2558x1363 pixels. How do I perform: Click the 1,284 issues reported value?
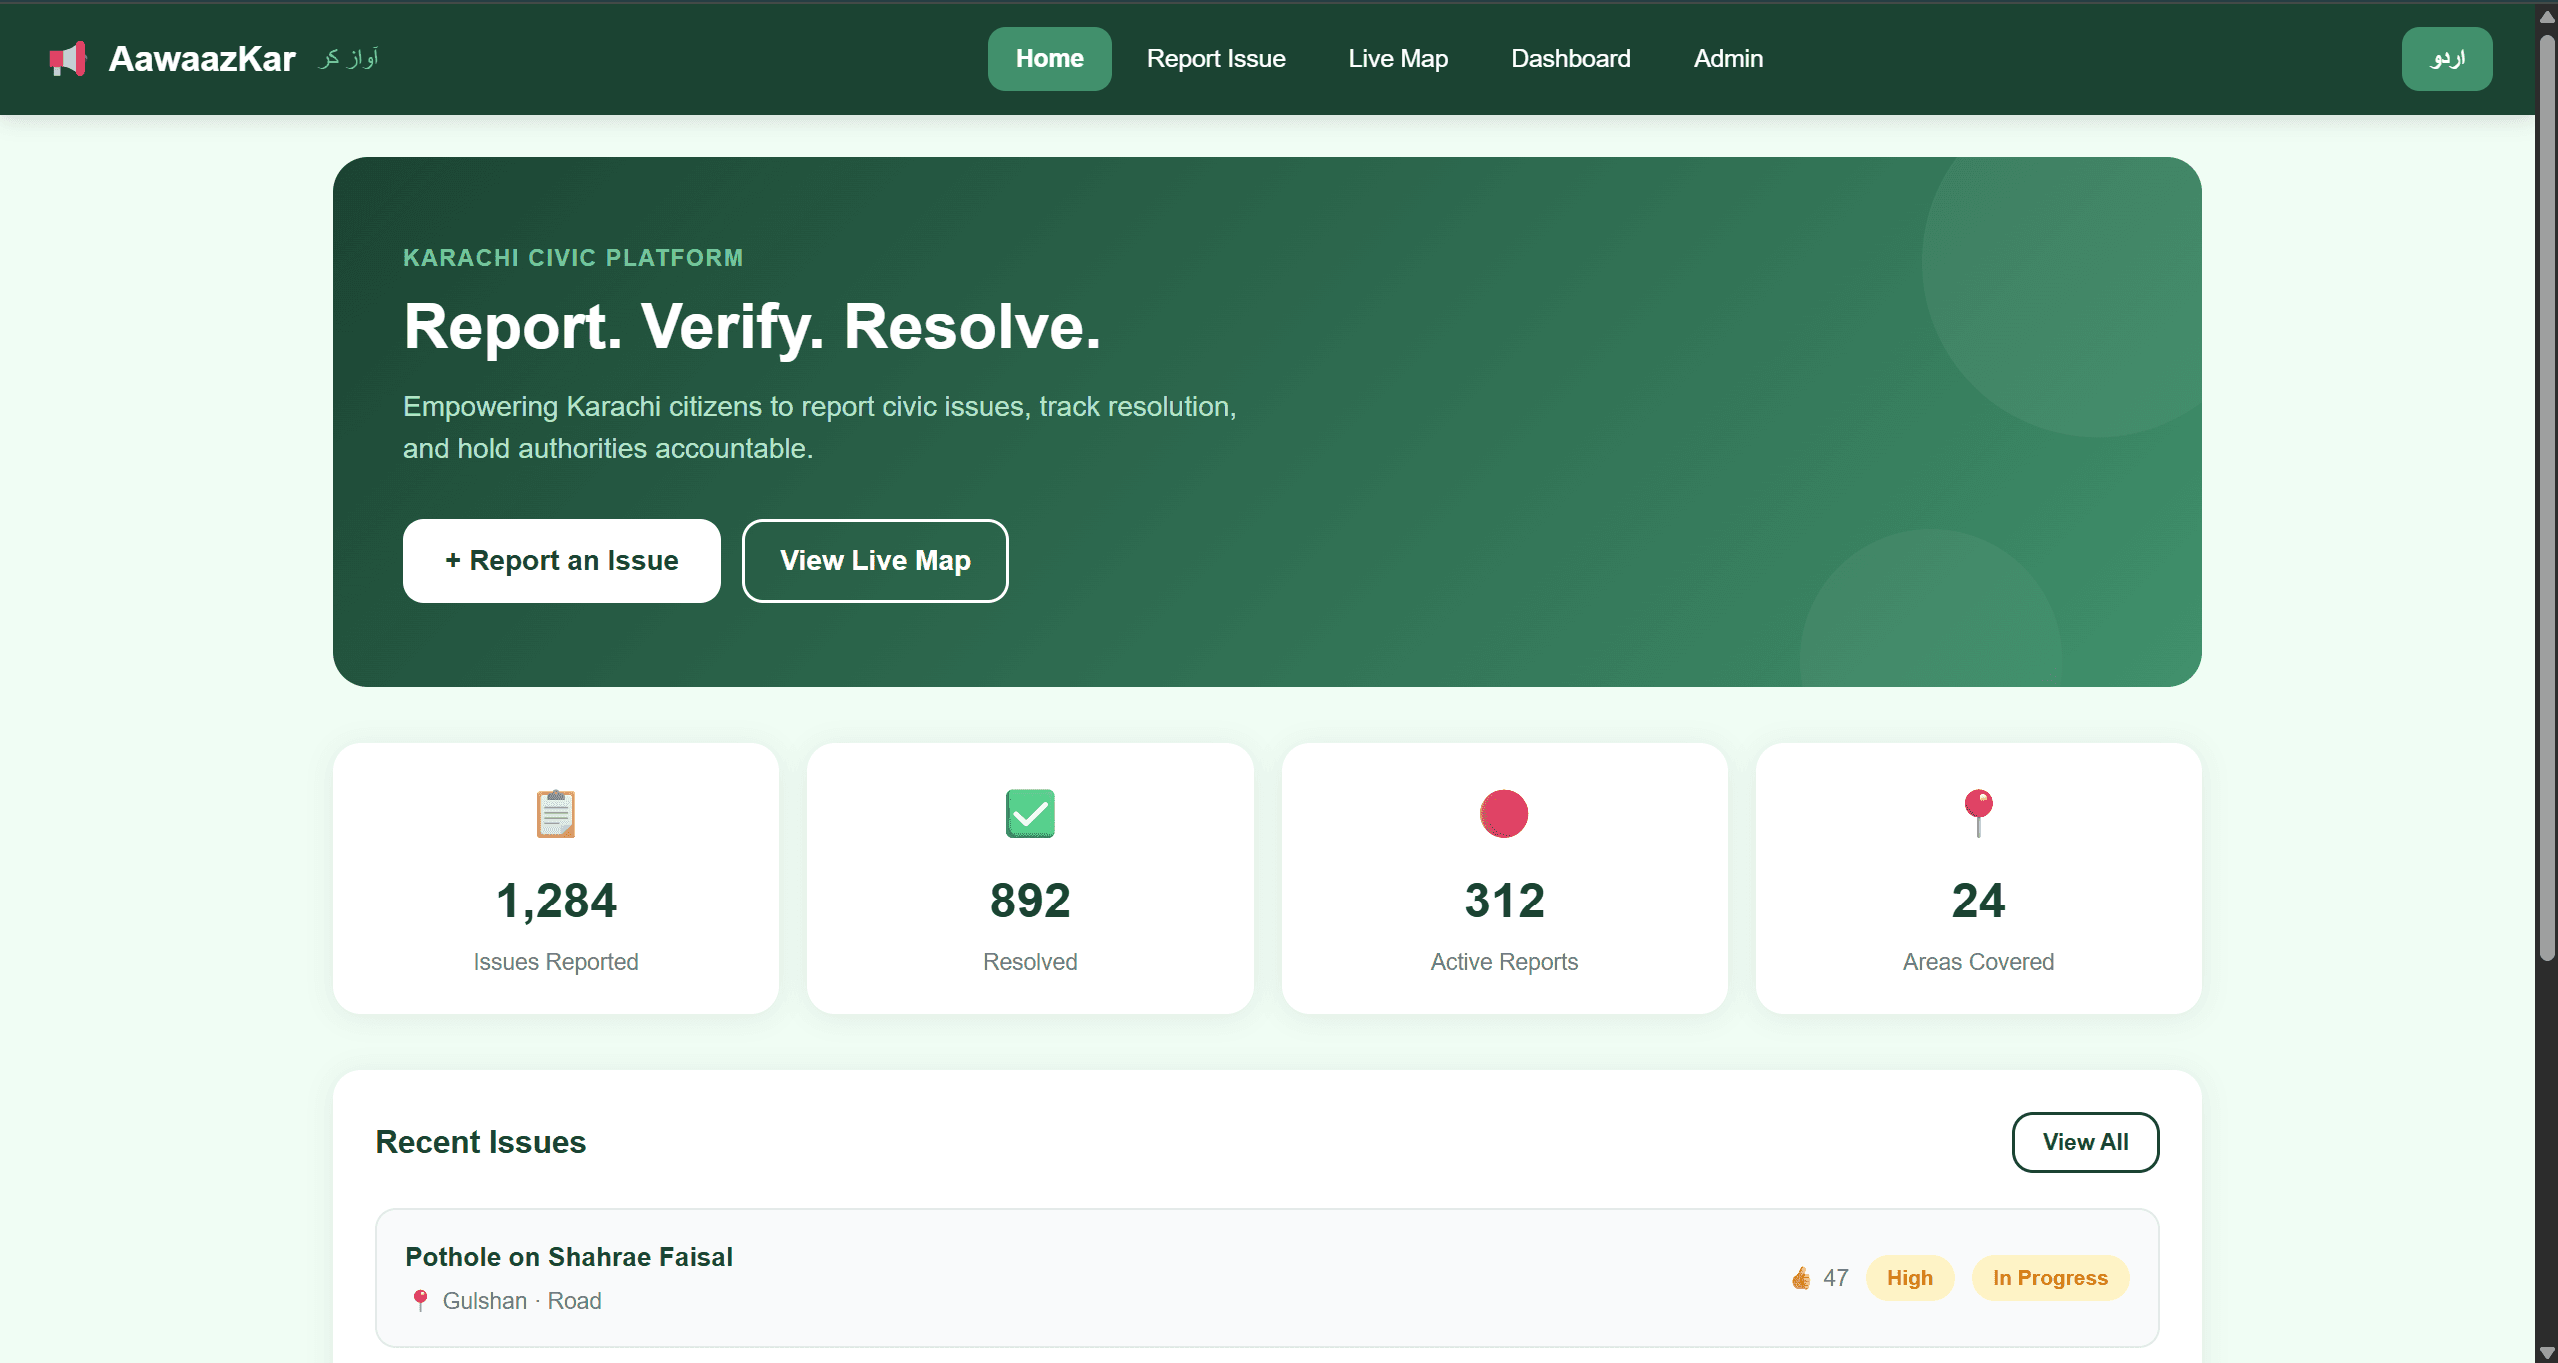(556, 900)
